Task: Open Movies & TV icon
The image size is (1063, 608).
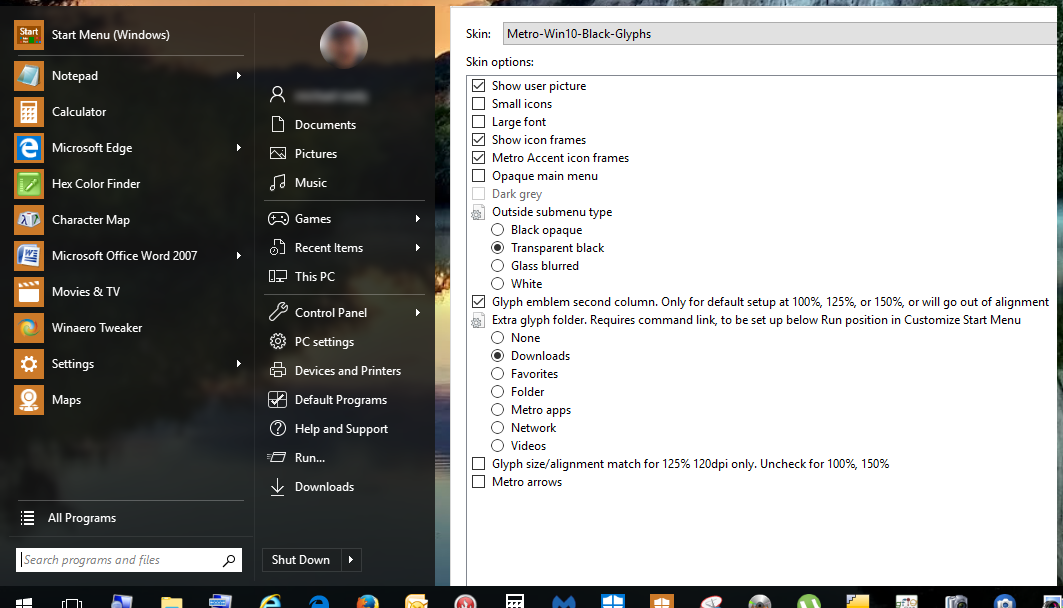Action: coord(28,291)
